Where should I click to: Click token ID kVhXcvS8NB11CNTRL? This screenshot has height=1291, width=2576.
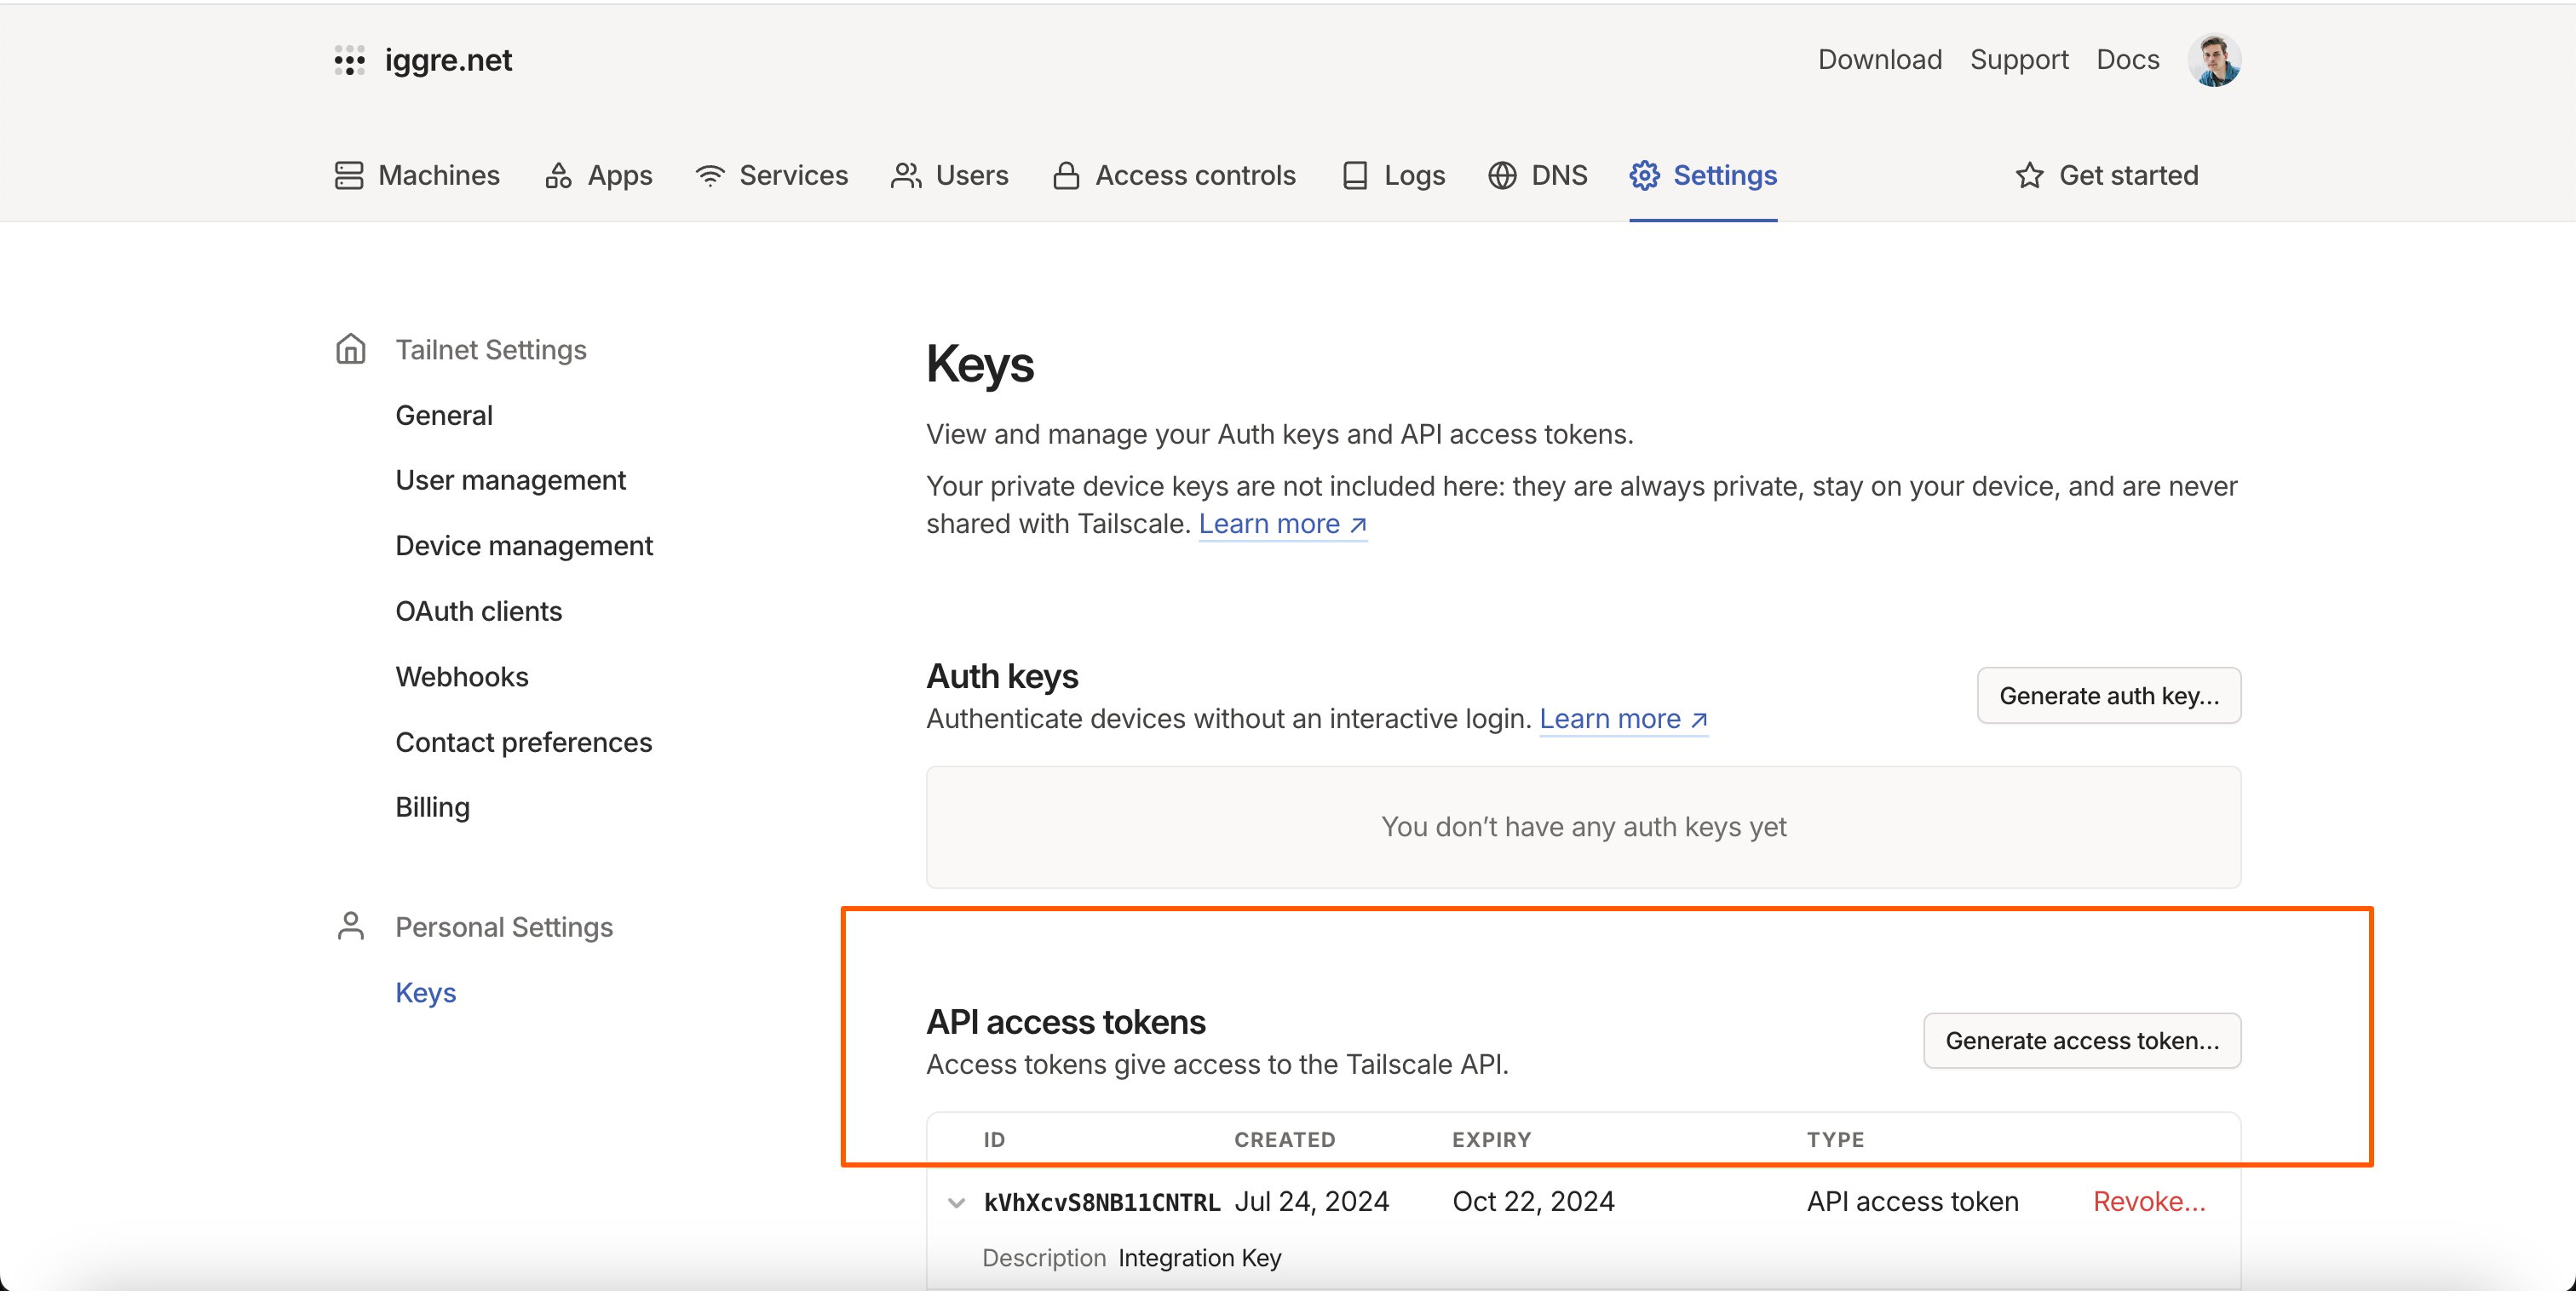pos(1102,1202)
